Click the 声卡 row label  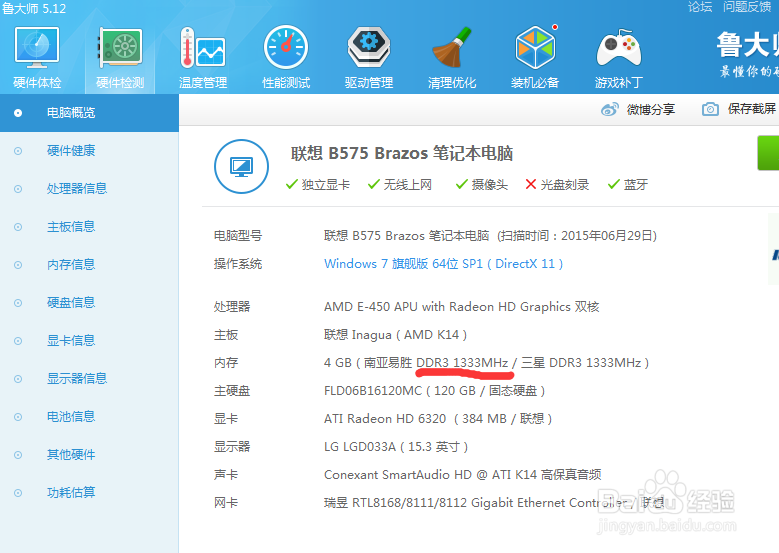click(226, 475)
